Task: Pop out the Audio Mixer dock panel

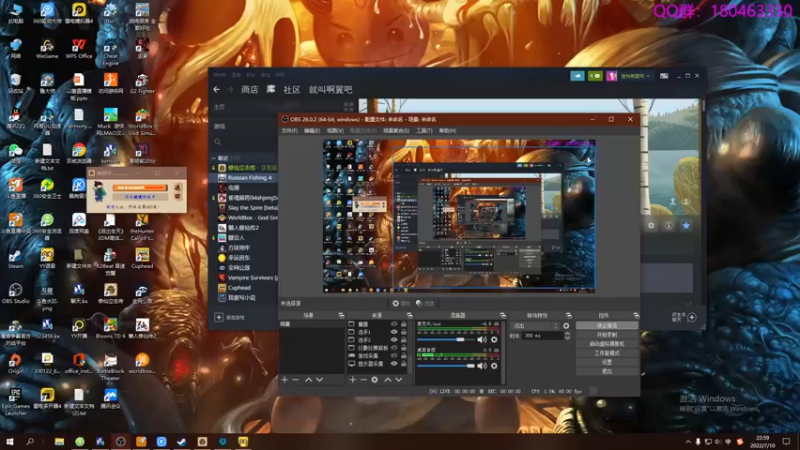Action: point(503,315)
